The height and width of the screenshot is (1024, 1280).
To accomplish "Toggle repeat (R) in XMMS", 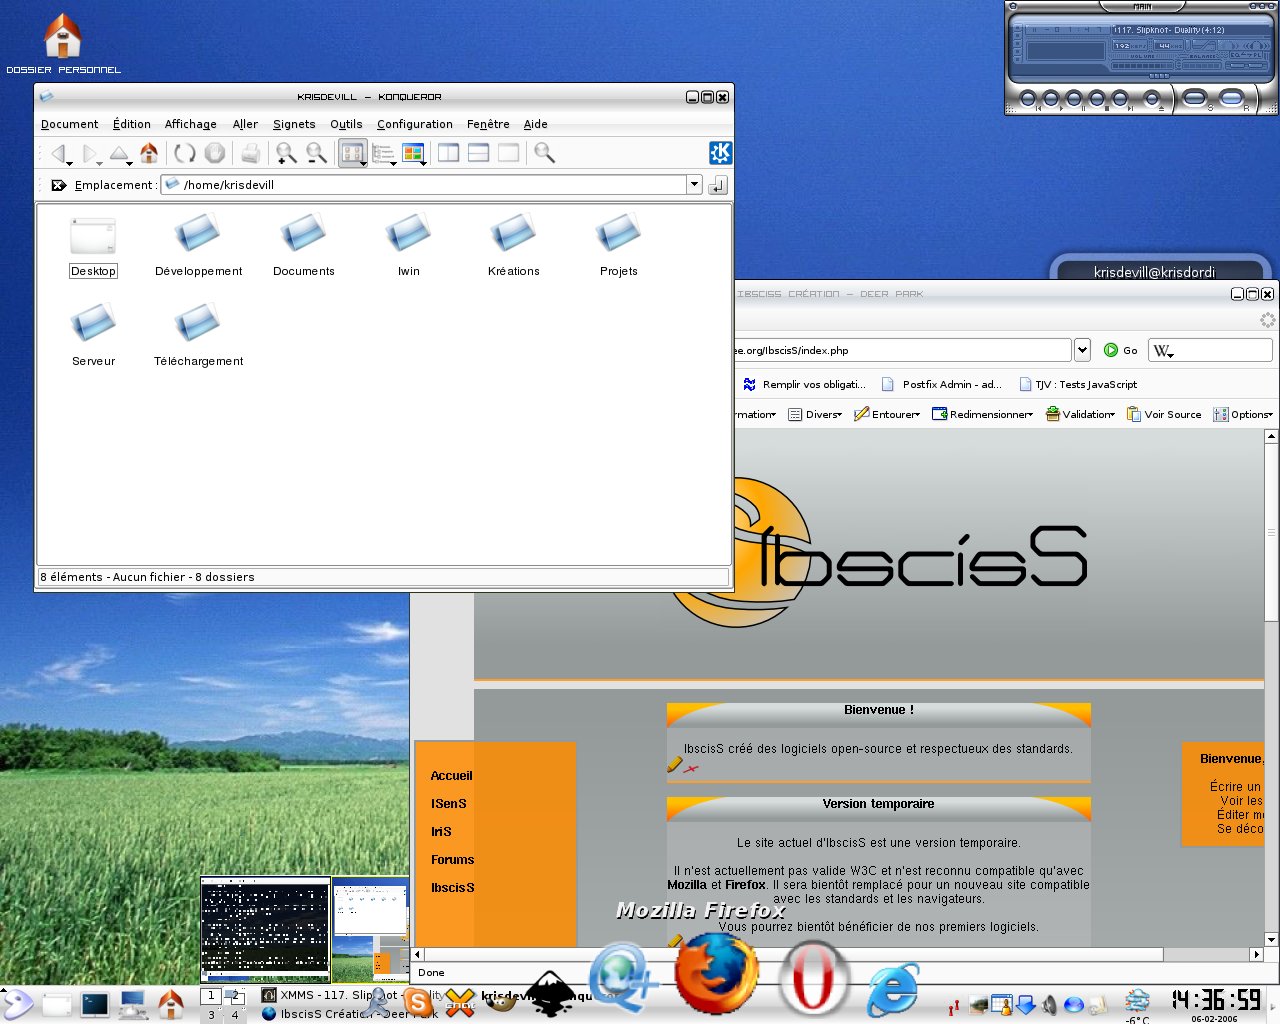I will (1232, 98).
